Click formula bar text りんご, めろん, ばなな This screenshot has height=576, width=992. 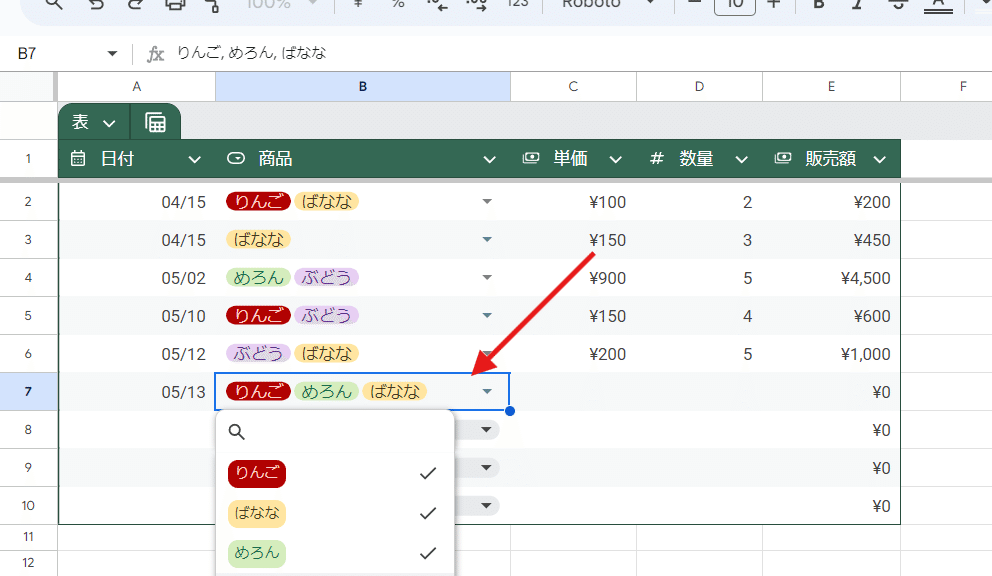(251, 53)
